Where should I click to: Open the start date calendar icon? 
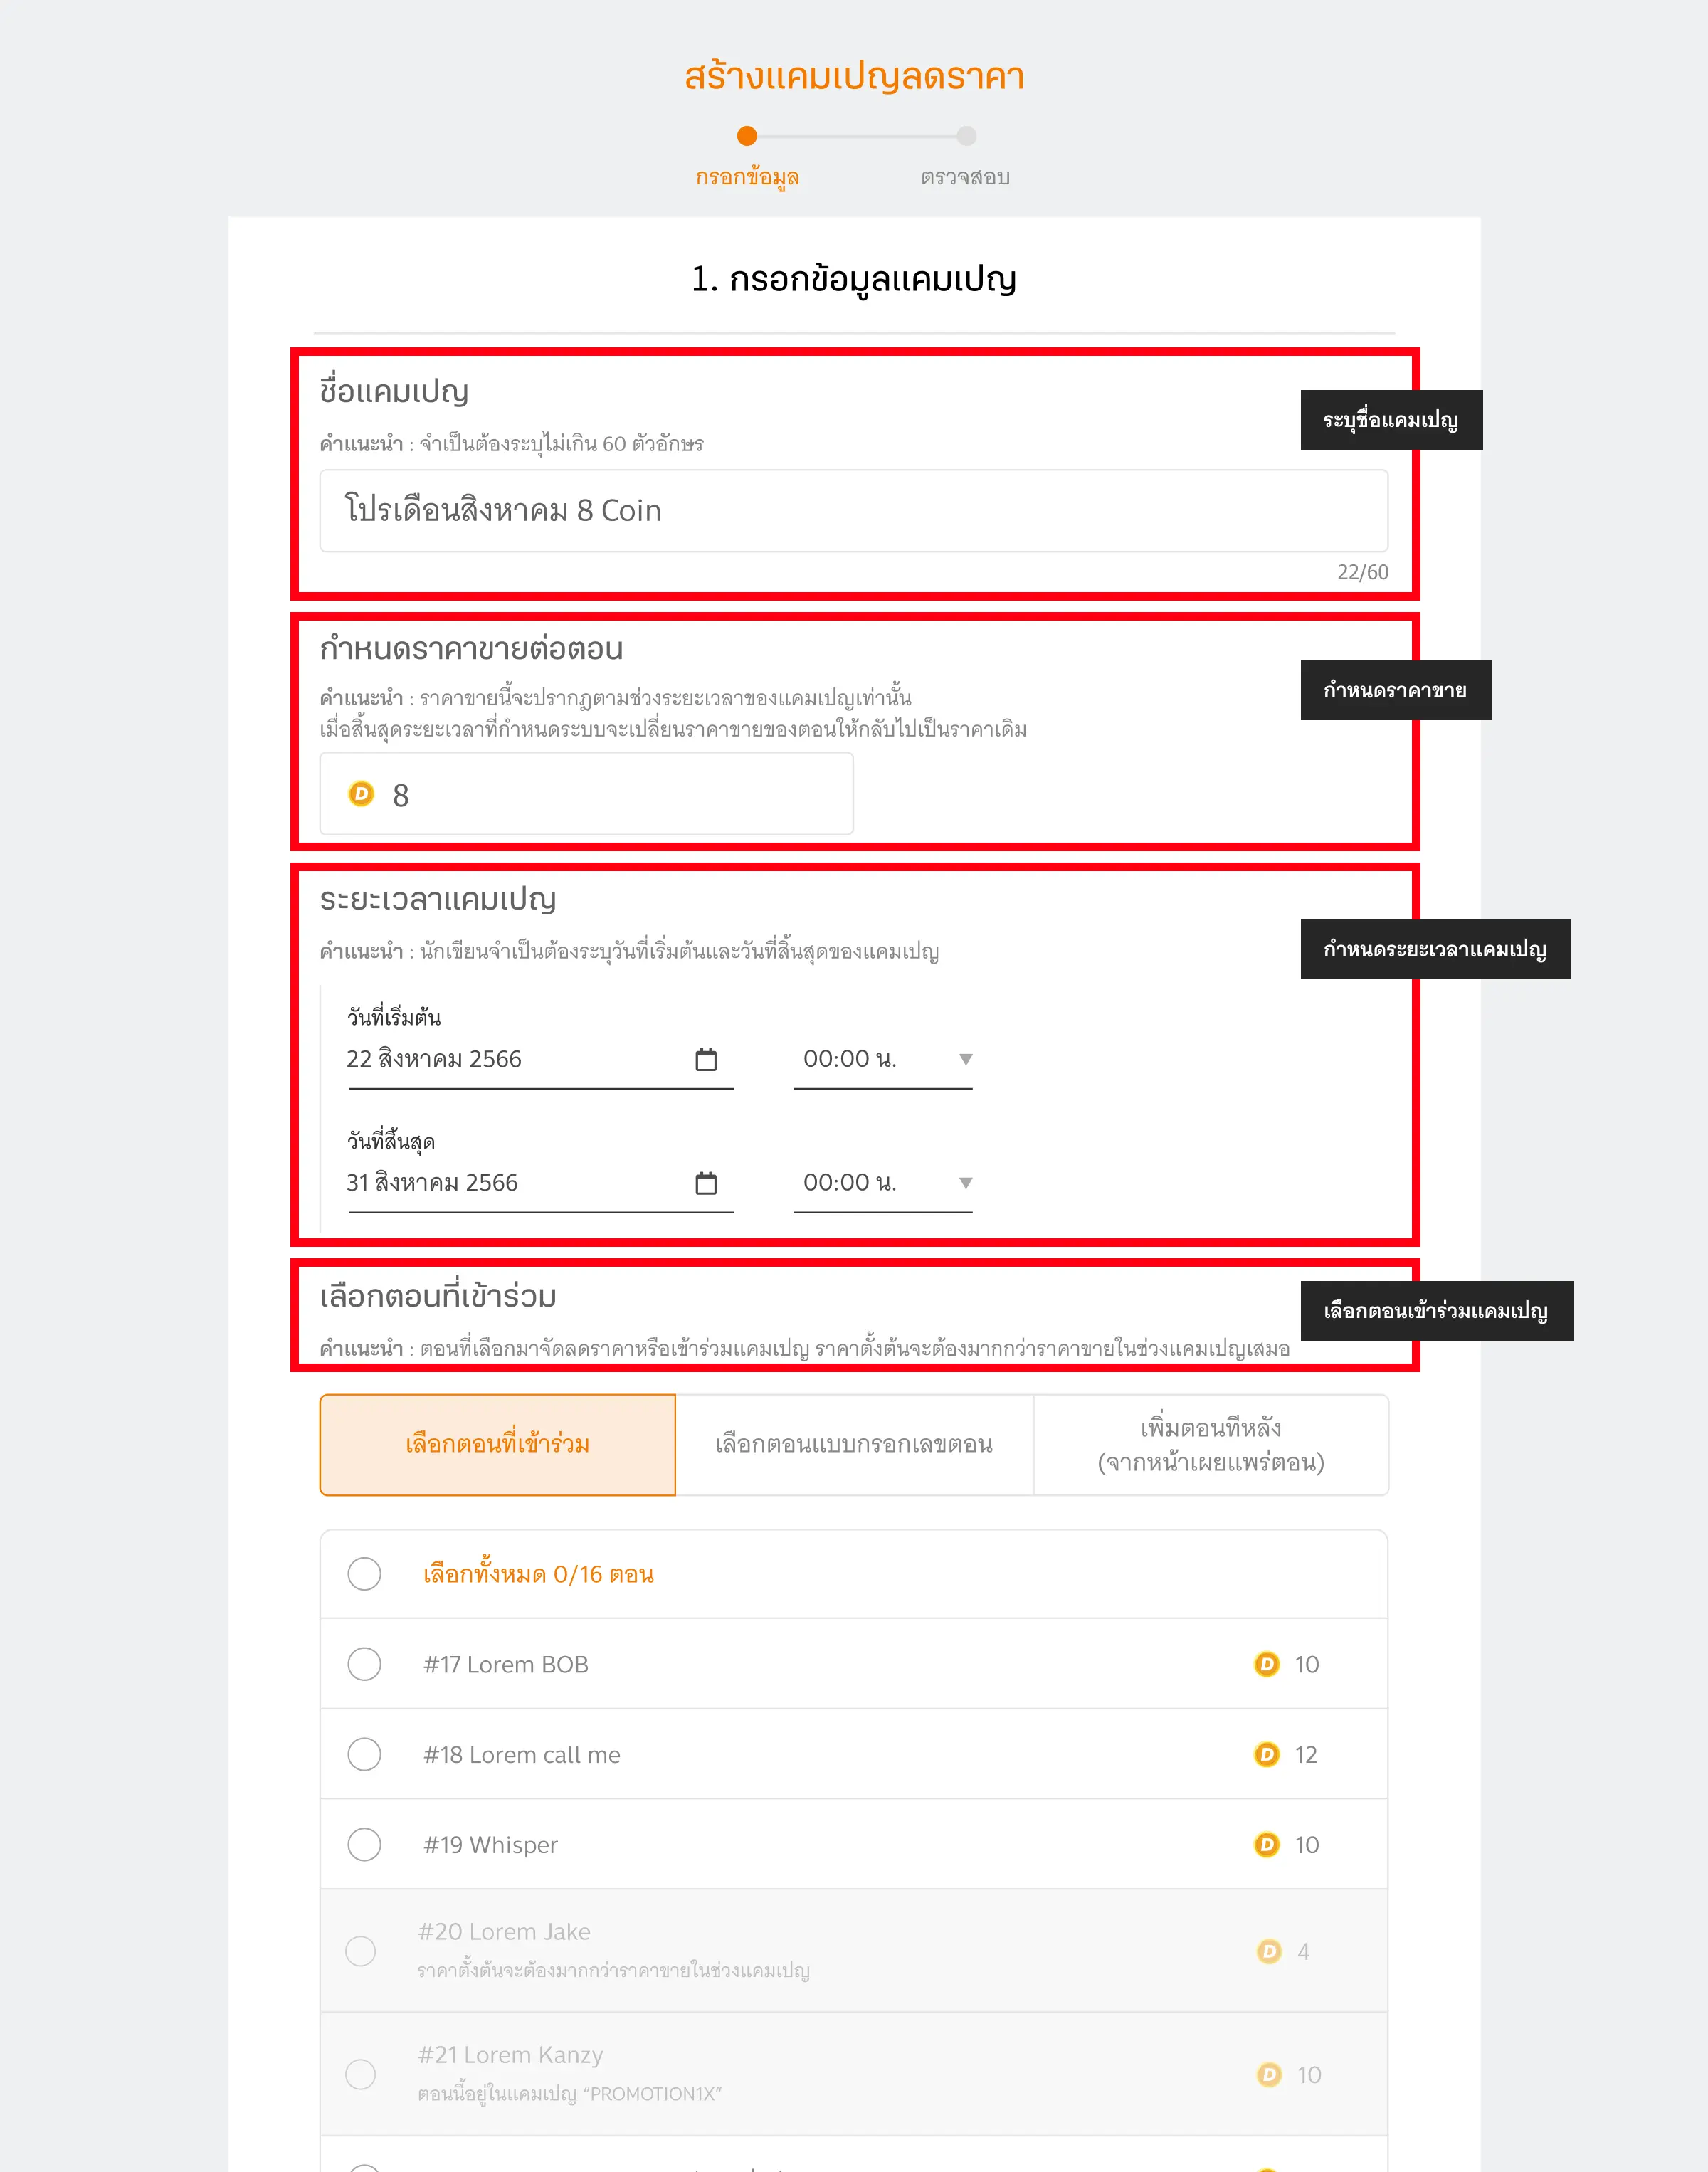(x=706, y=1059)
